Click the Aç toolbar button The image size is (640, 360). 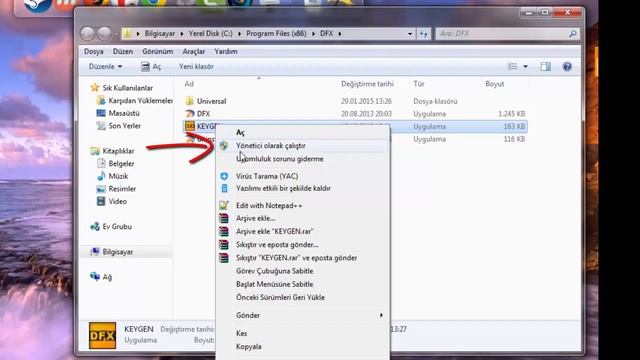(x=151, y=67)
